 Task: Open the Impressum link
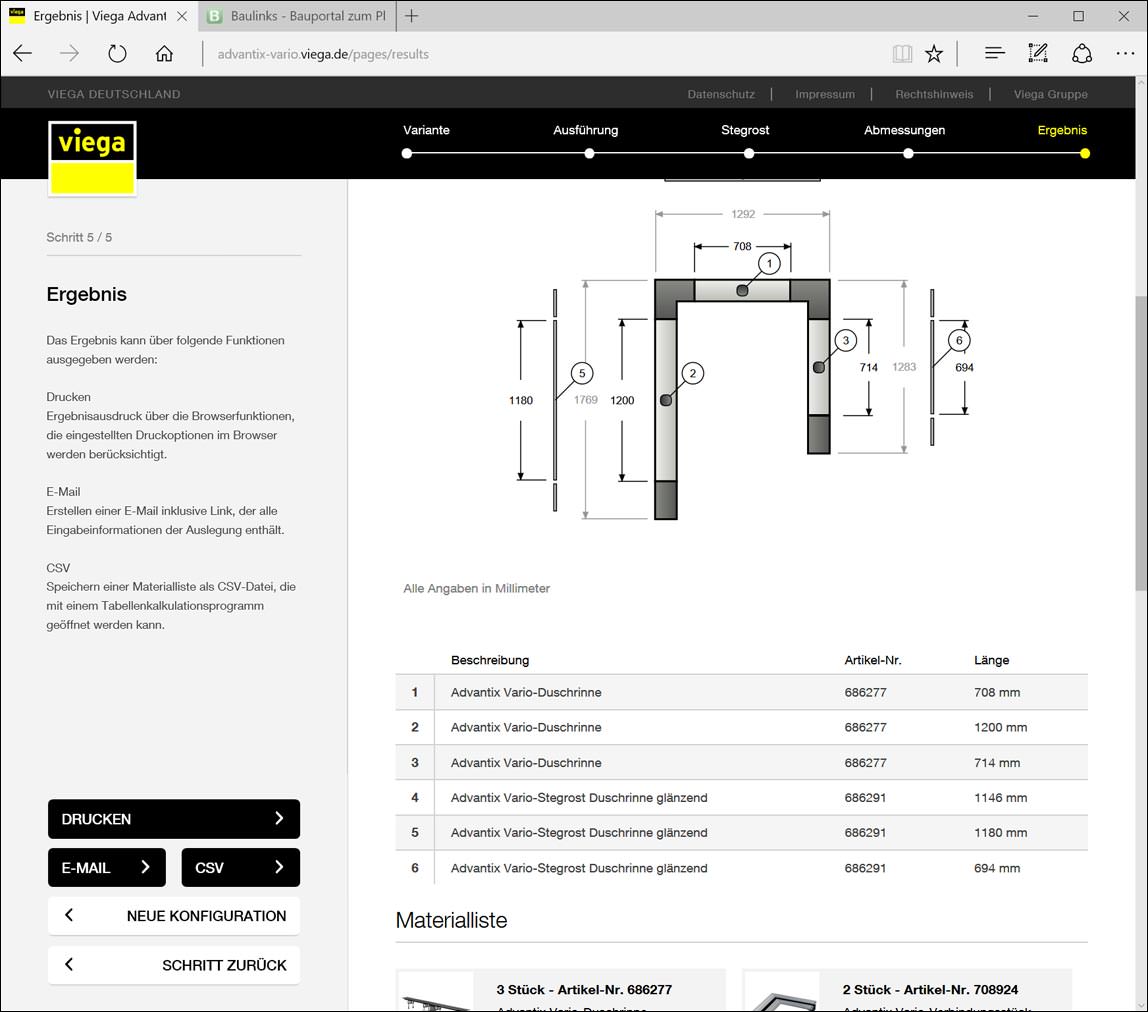[x=824, y=94]
